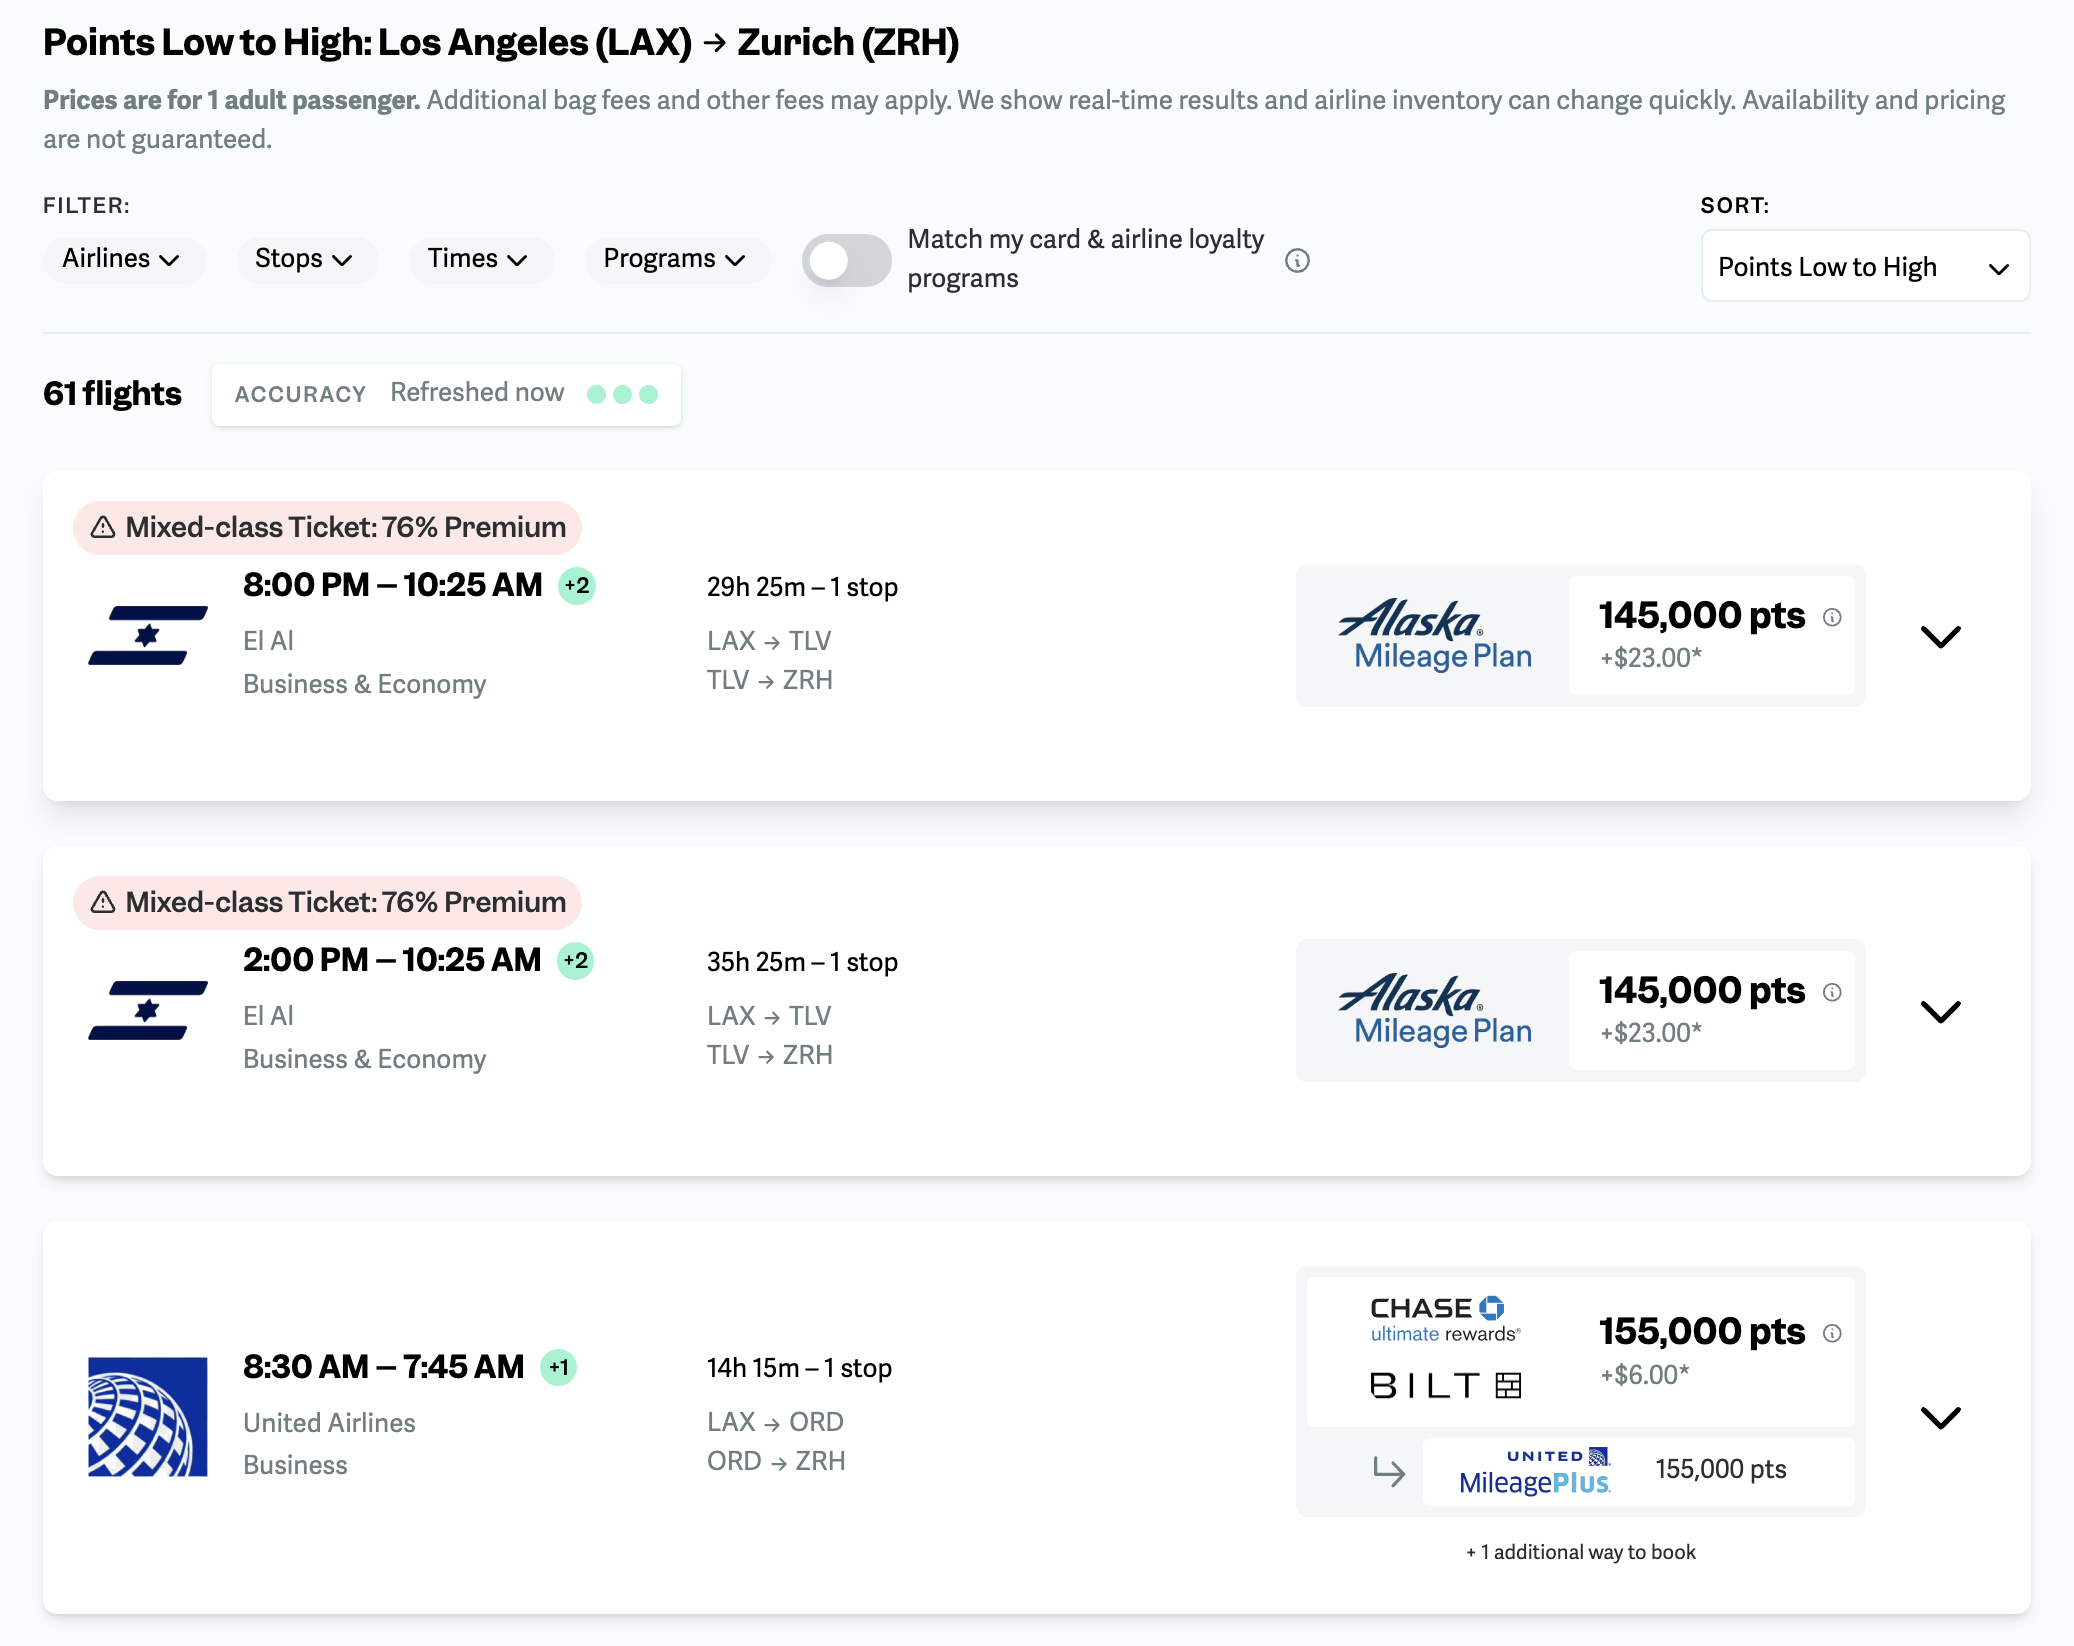
Task: Click the ACCURACY Refreshed now panel
Action: (x=446, y=394)
